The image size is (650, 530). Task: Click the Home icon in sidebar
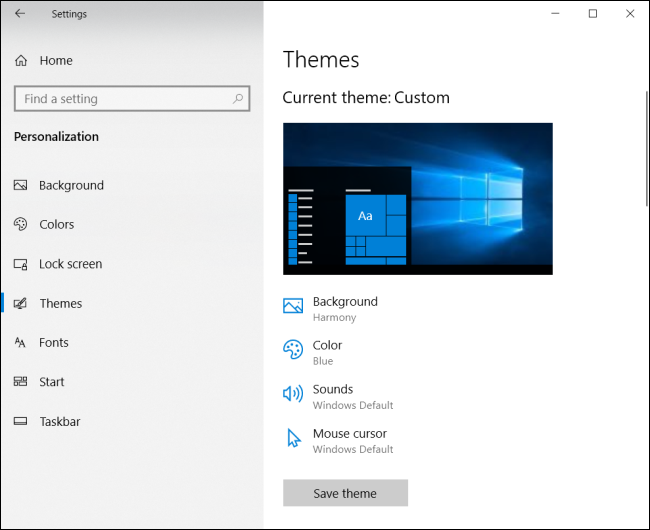point(21,61)
